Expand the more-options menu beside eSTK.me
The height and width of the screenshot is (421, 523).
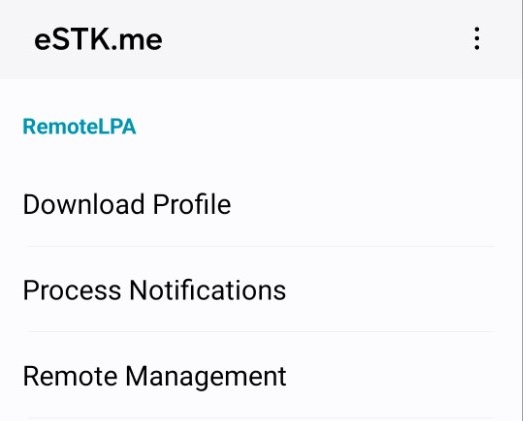[x=477, y=39]
